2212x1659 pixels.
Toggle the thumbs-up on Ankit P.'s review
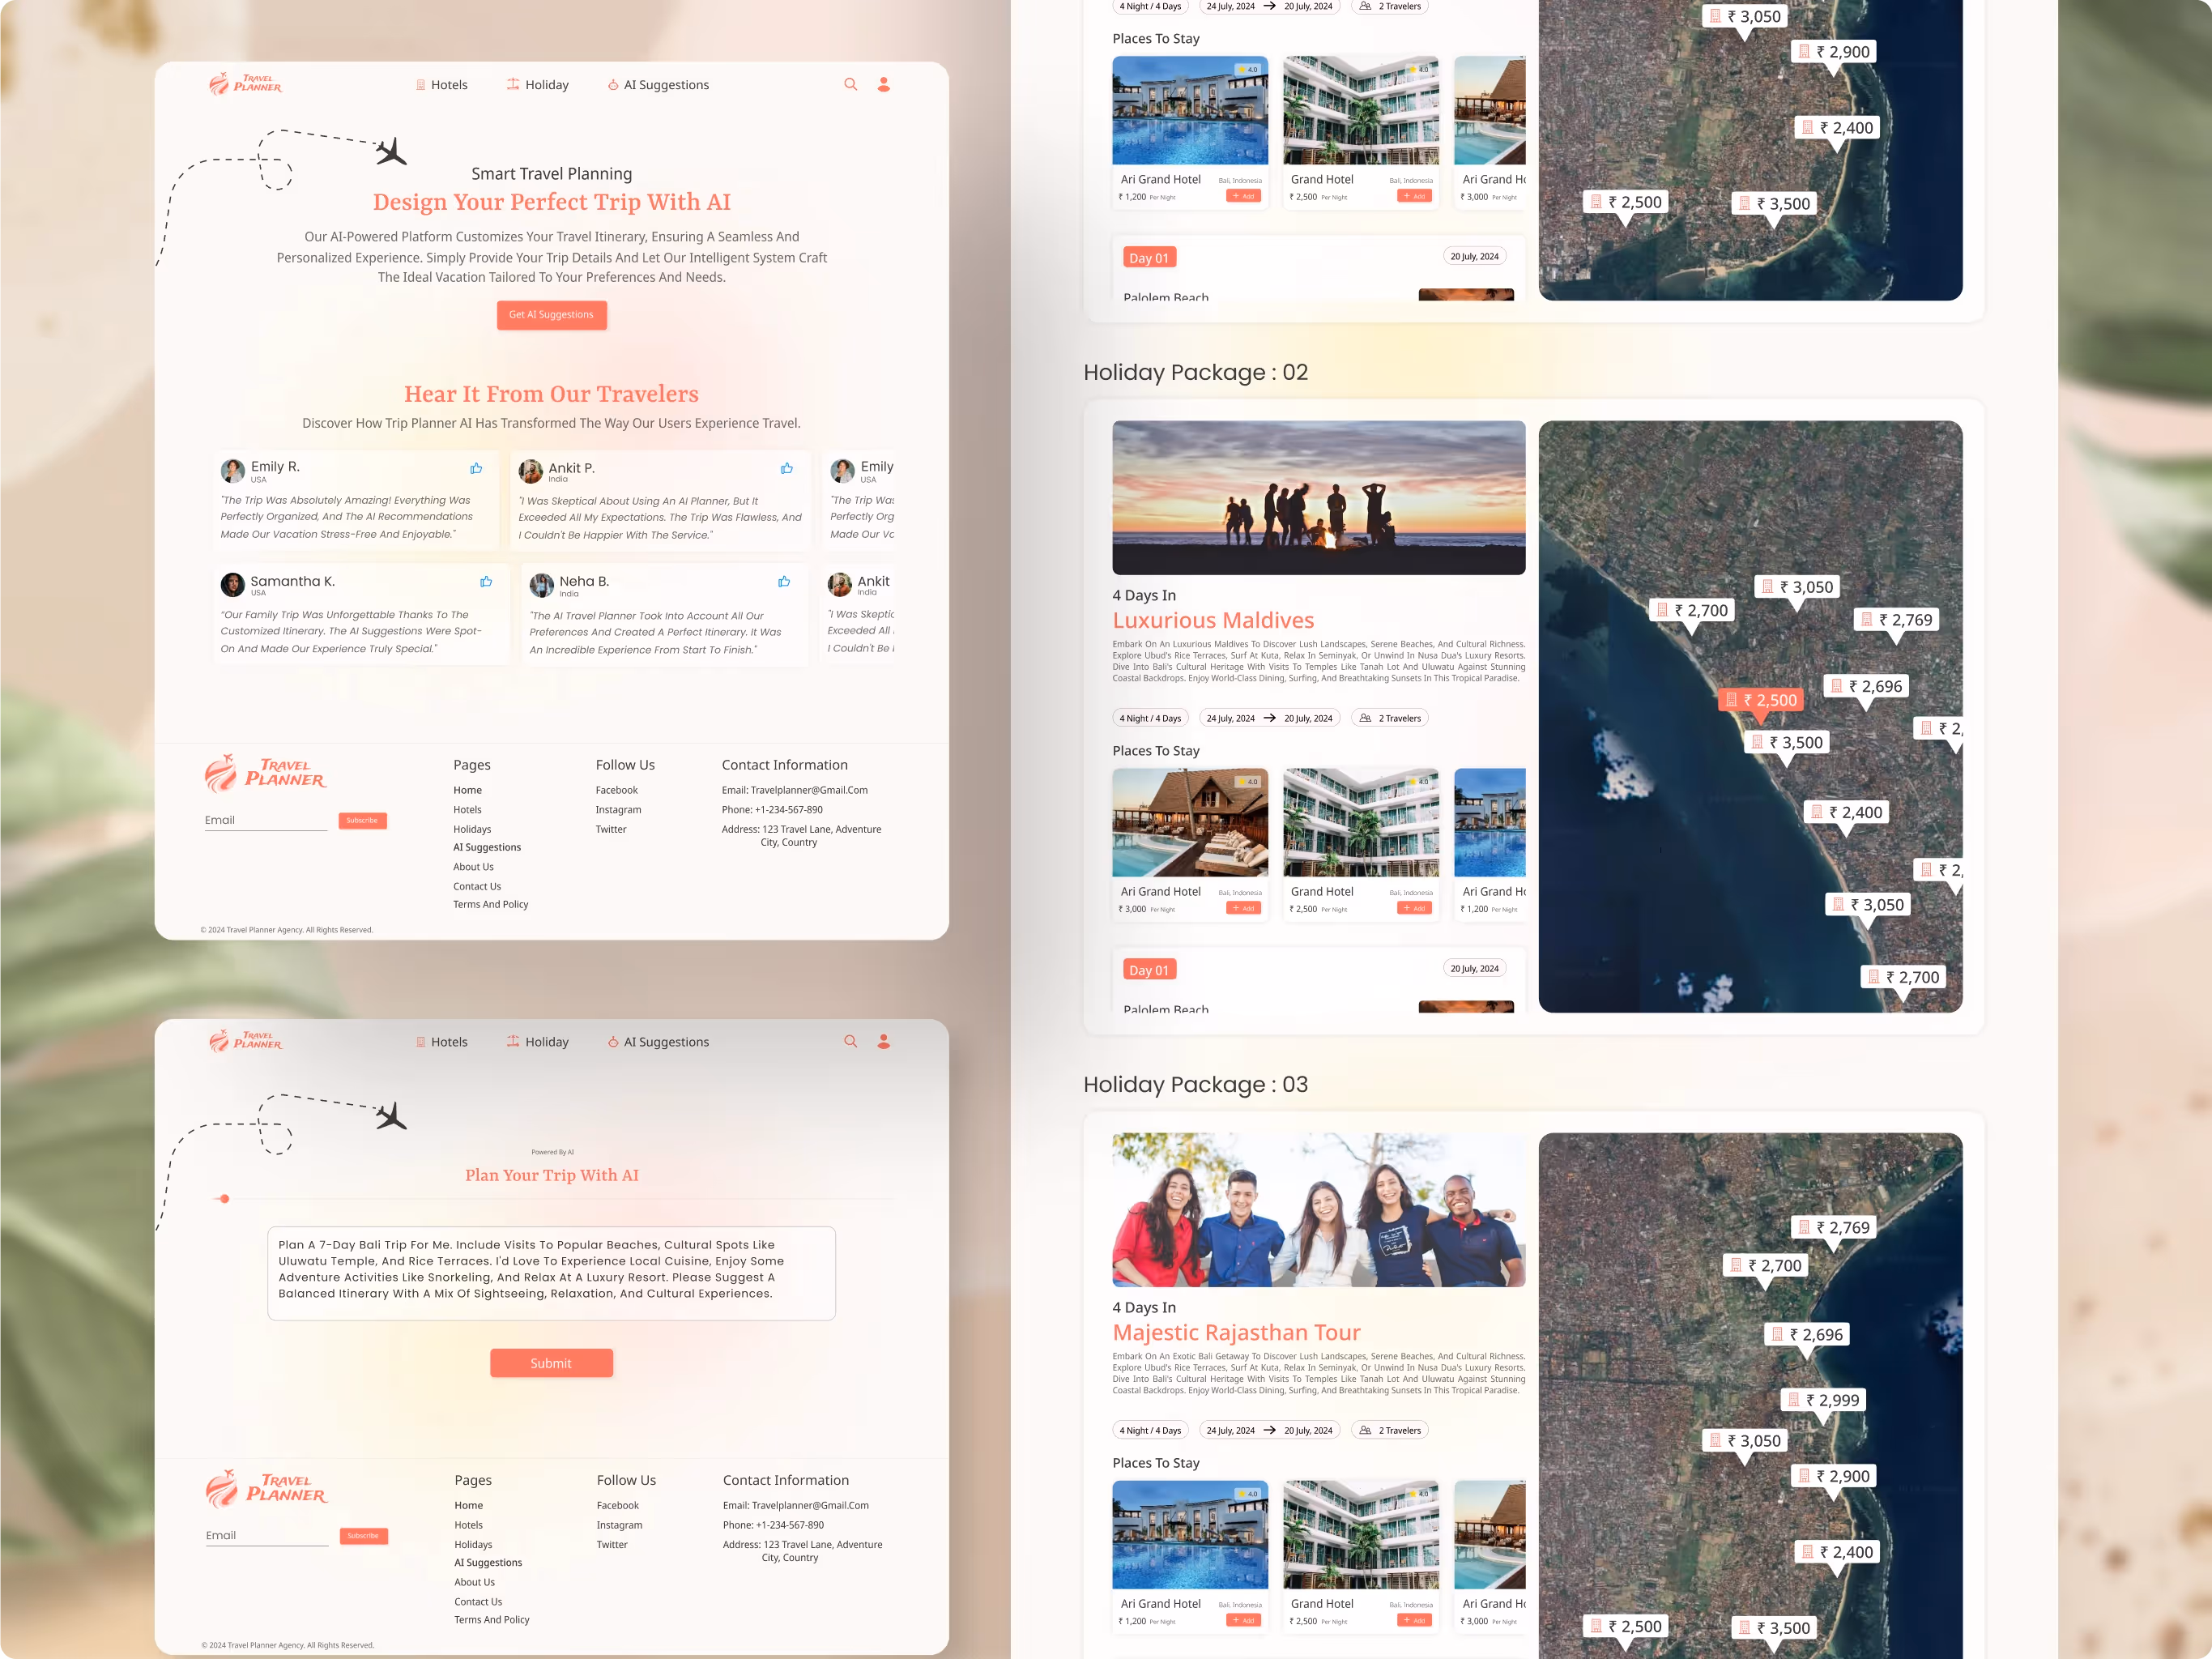click(x=787, y=468)
